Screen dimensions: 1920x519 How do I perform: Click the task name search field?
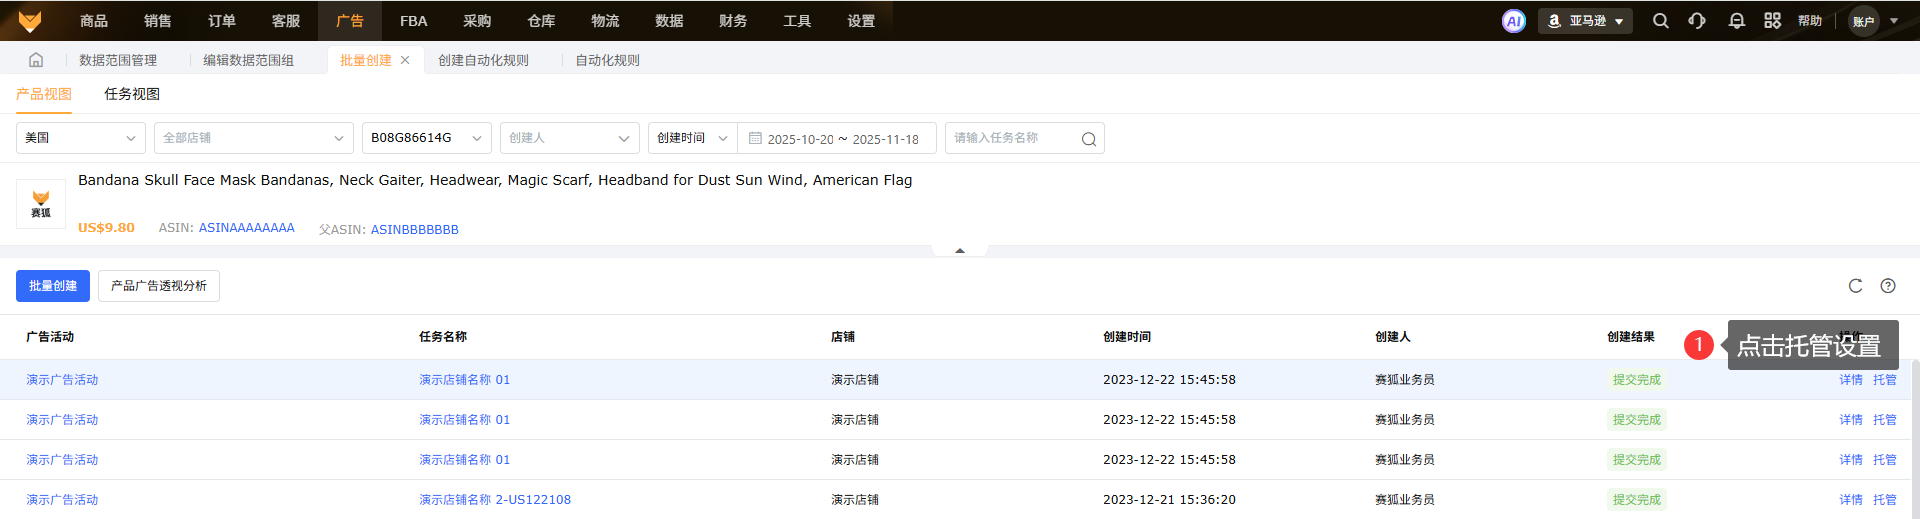point(1014,138)
